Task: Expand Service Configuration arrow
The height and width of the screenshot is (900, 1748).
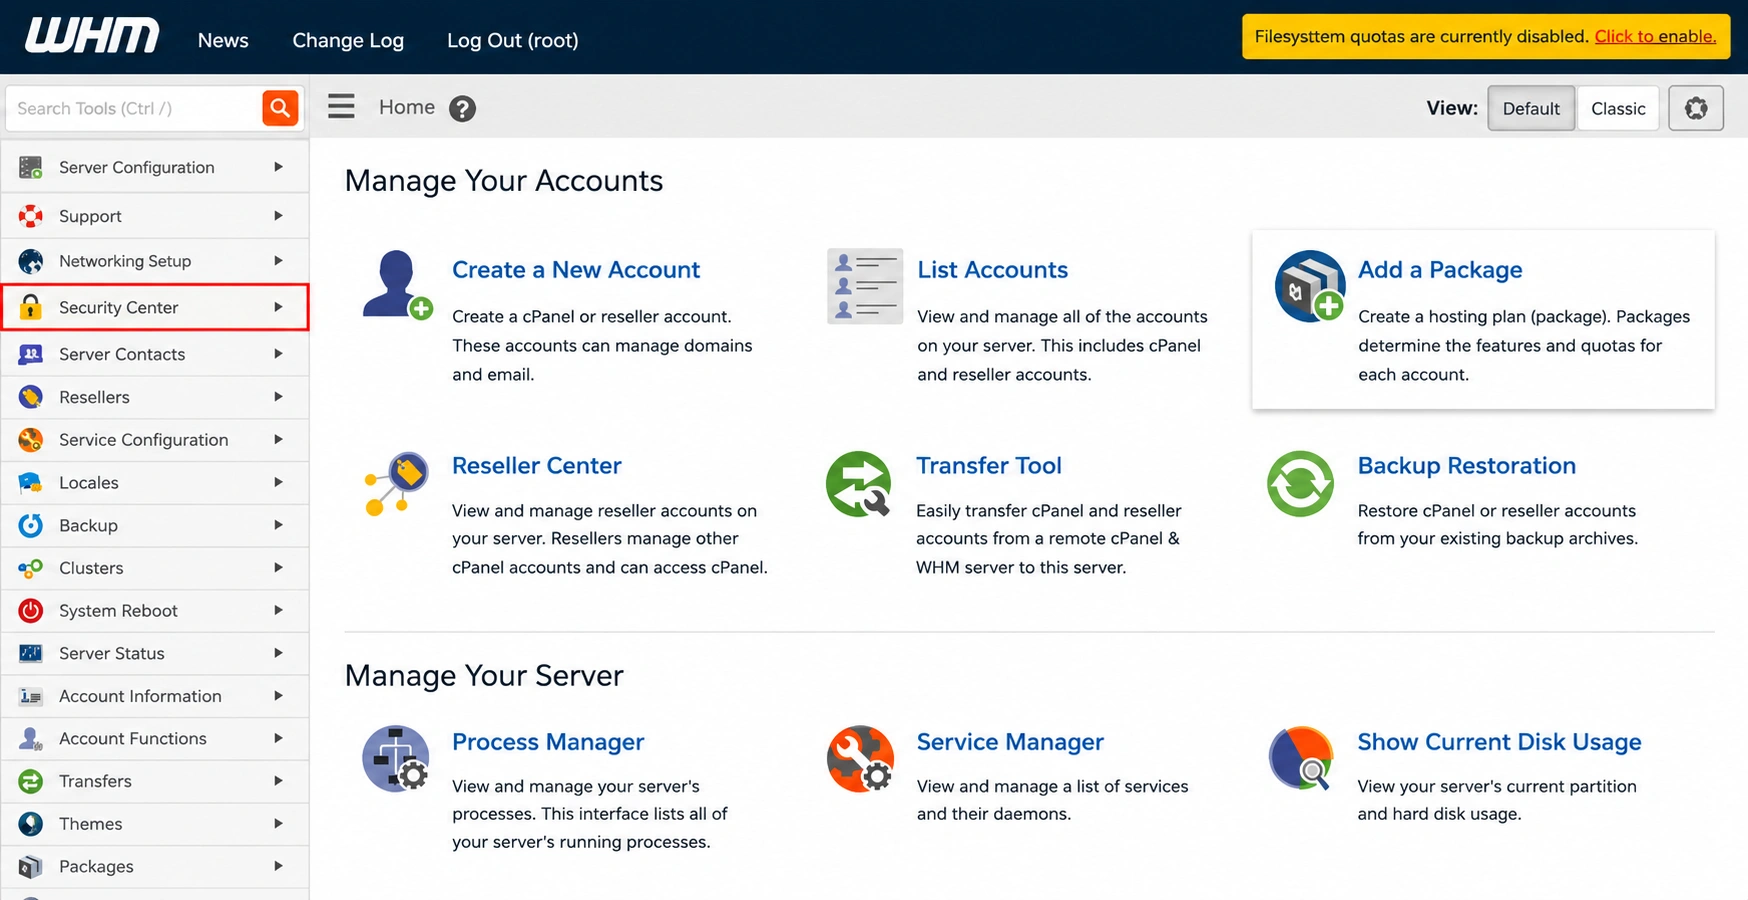Action: point(278,440)
